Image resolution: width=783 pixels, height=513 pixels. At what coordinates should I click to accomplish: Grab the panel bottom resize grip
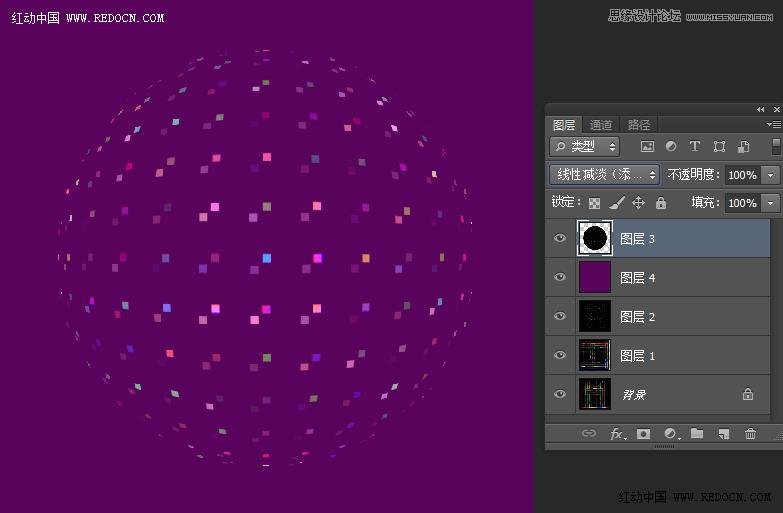coord(664,446)
